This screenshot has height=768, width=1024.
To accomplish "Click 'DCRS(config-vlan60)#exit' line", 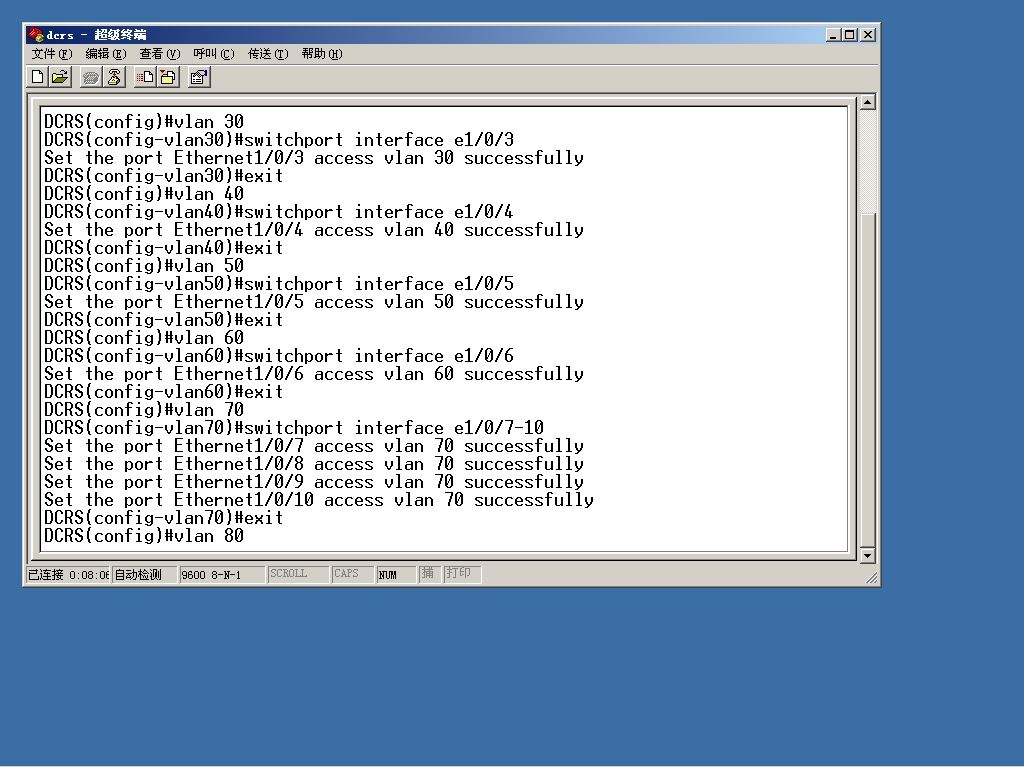I will [x=164, y=392].
